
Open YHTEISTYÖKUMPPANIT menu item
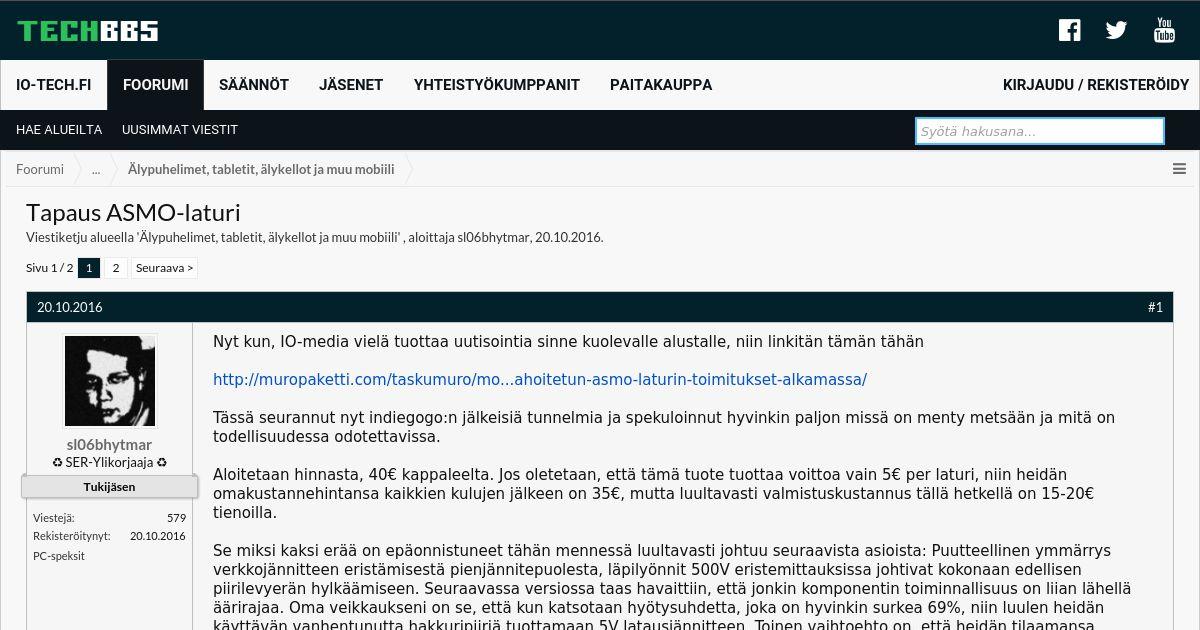tap(497, 85)
